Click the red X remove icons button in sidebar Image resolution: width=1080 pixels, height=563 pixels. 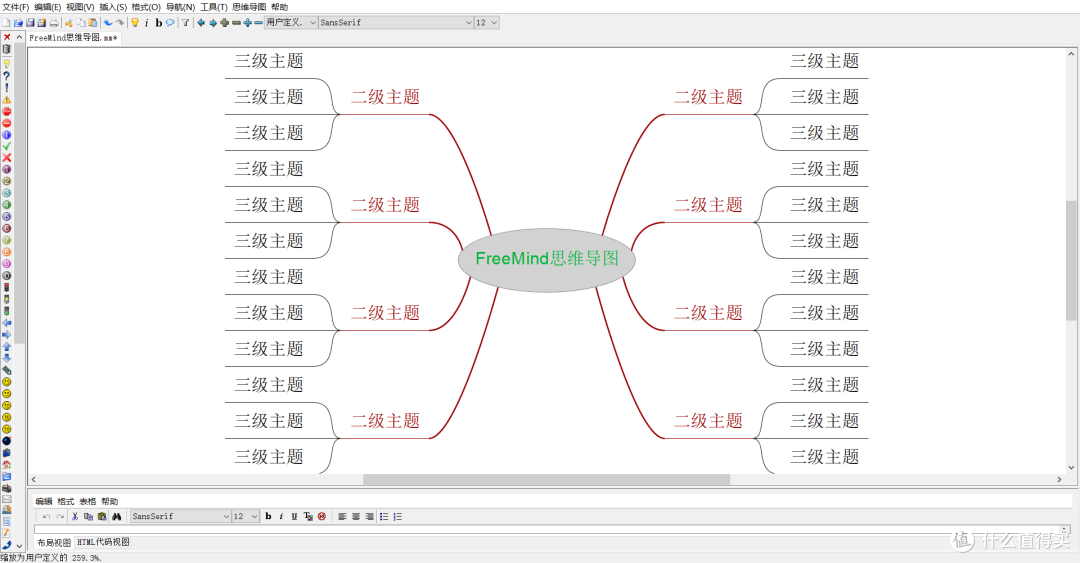click(x=7, y=37)
